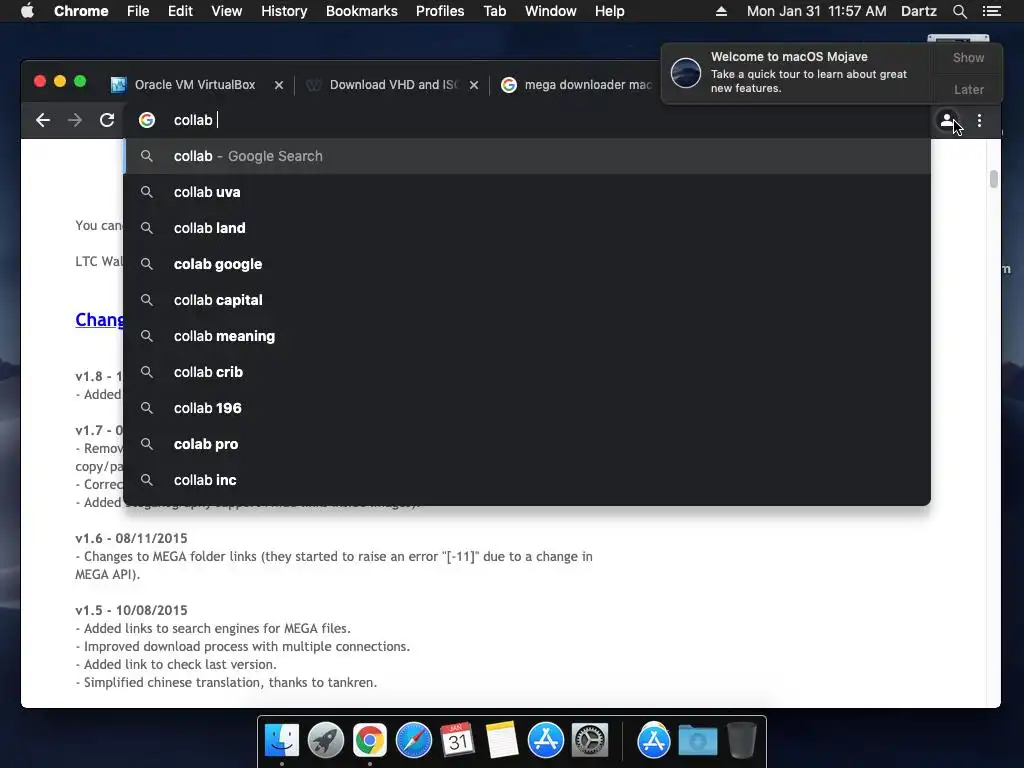Open the File menu
Image resolution: width=1024 pixels, height=768 pixels.
pyautogui.click(x=138, y=11)
